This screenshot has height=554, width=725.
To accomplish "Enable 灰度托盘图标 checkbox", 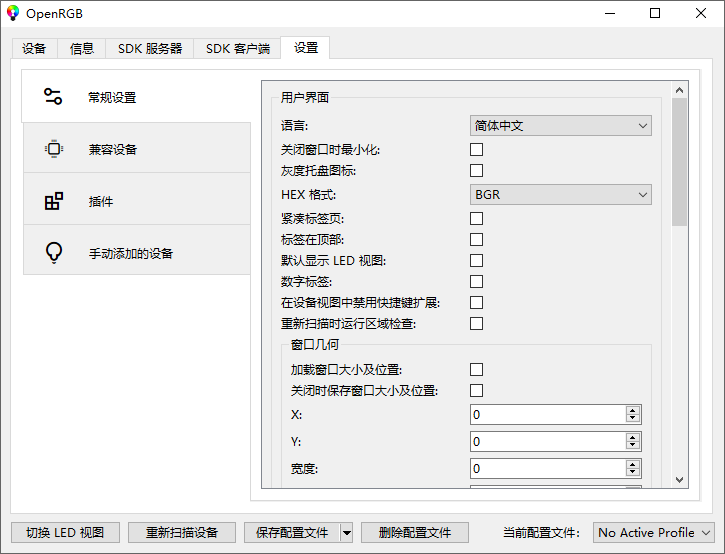I will tap(476, 171).
